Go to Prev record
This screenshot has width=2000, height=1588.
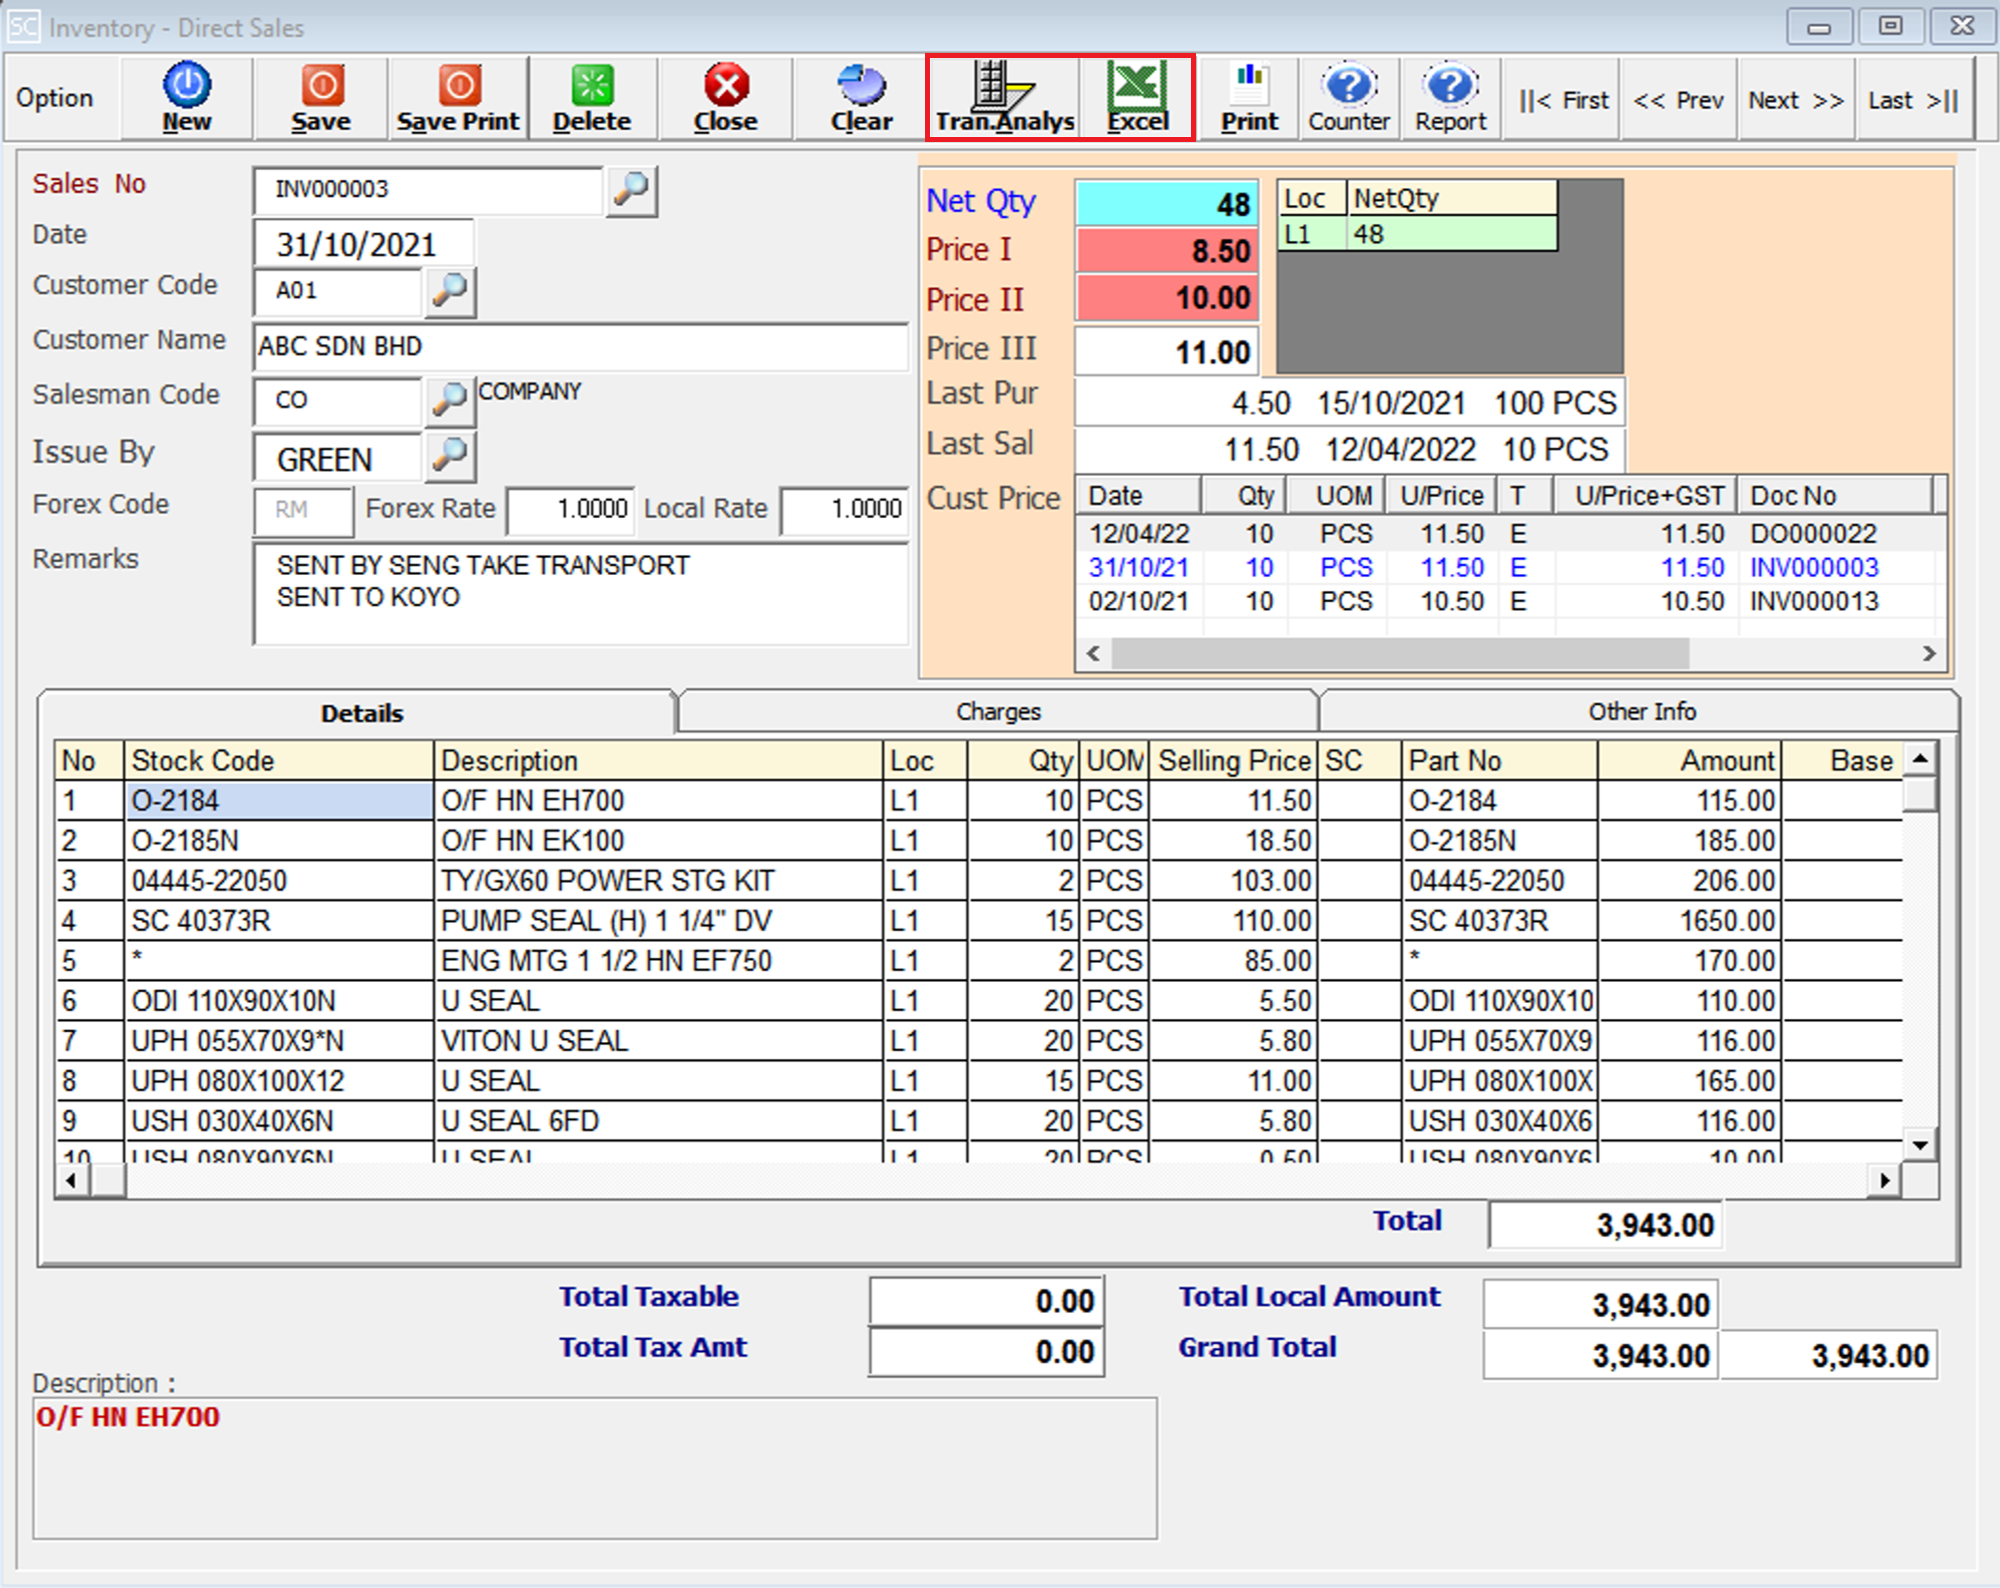1679,100
